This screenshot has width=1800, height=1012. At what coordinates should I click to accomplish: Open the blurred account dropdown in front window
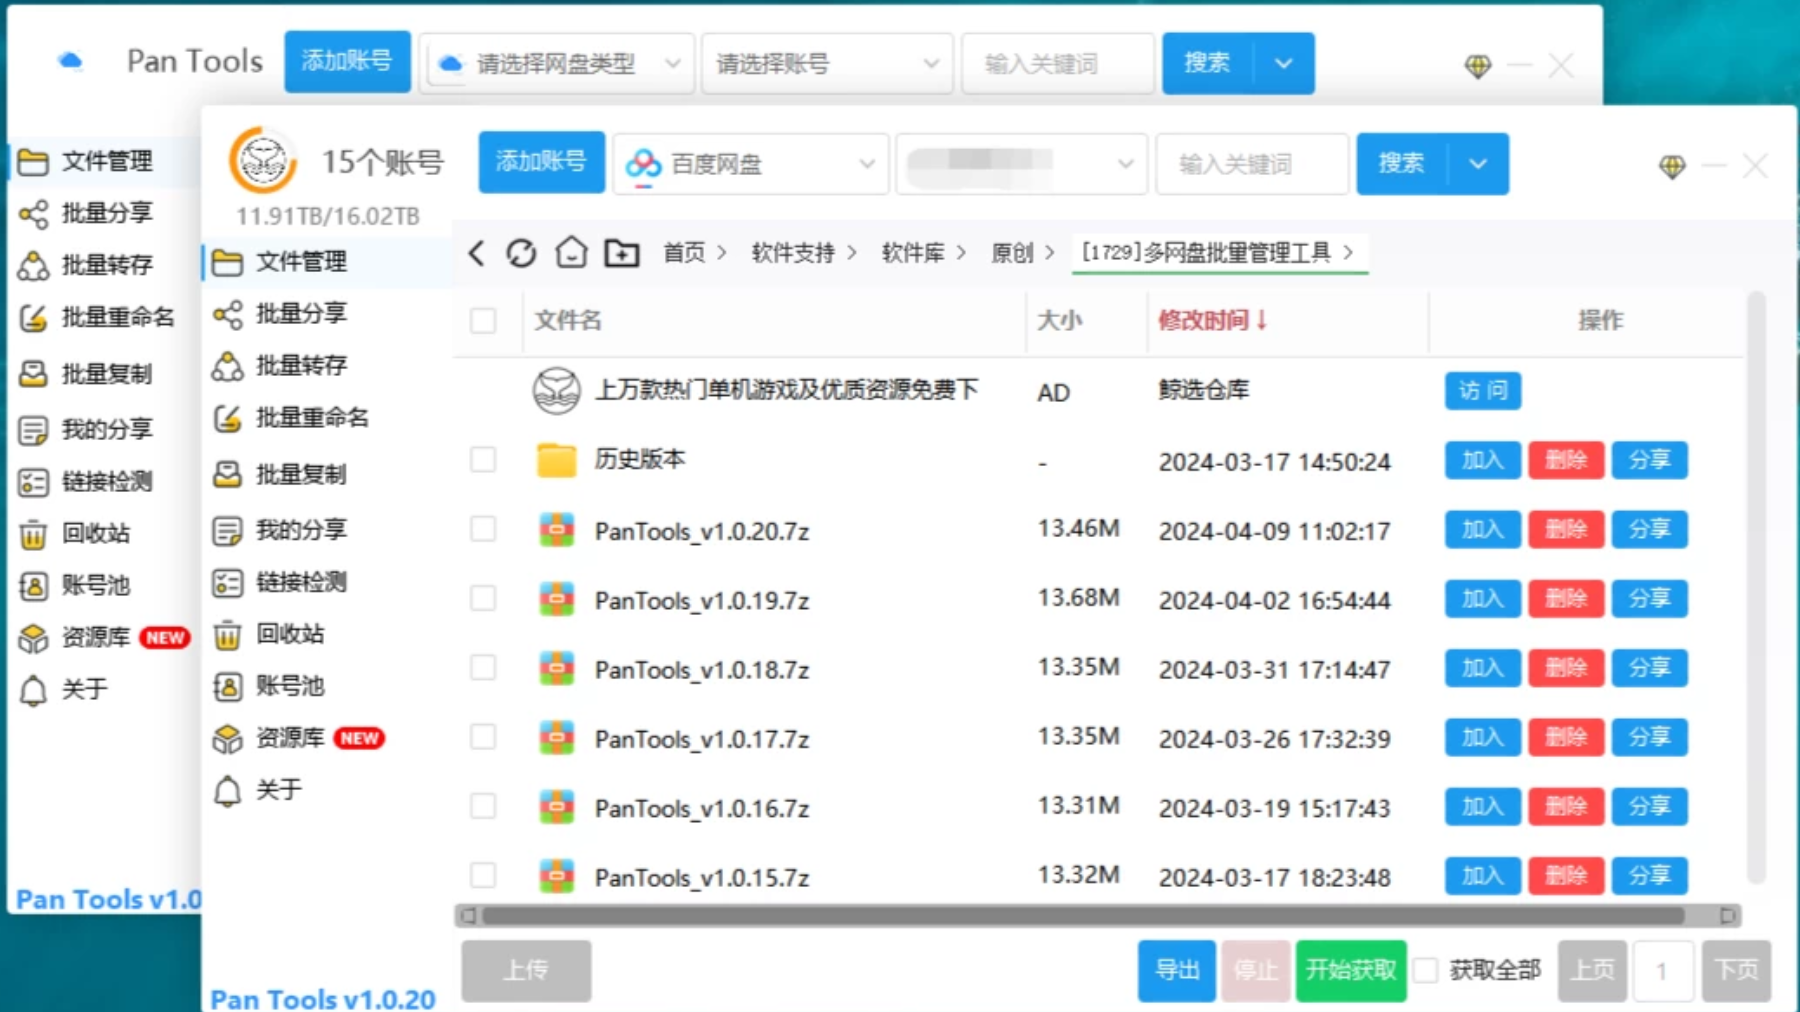(x=1021, y=164)
